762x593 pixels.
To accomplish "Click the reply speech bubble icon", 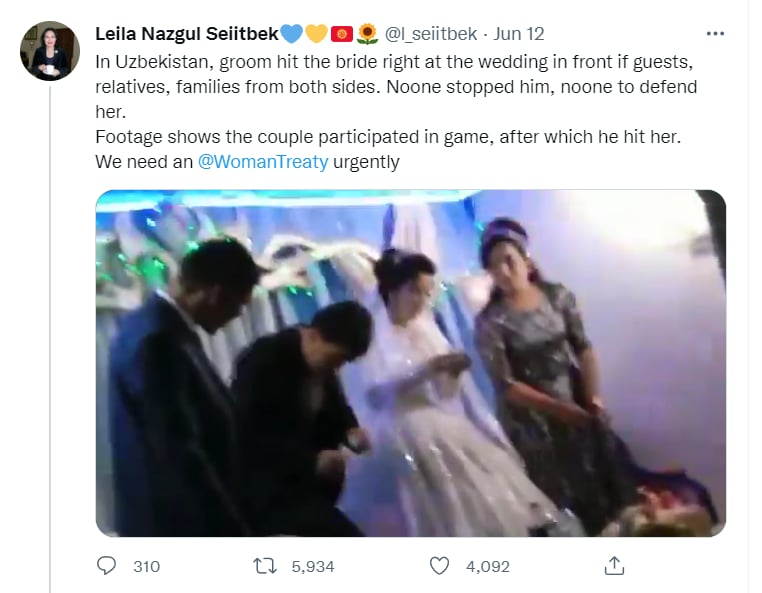I will [106, 566].
